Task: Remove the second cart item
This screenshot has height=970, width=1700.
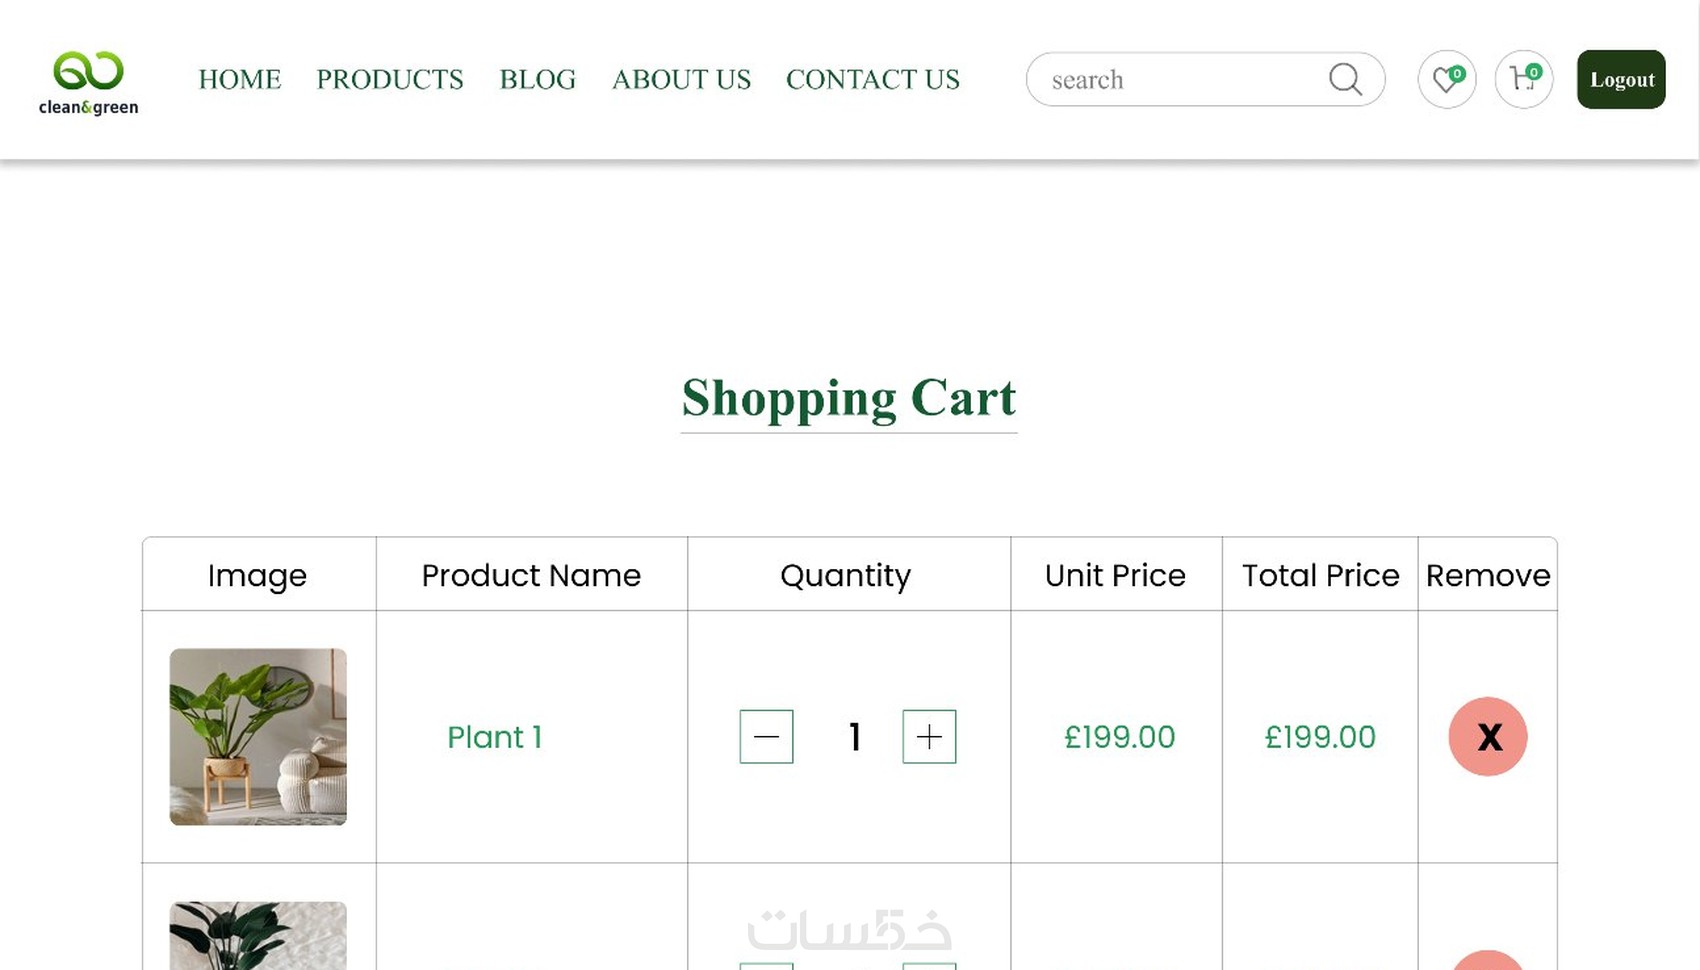Action: pyautogui.click(x=1487, y=962)
